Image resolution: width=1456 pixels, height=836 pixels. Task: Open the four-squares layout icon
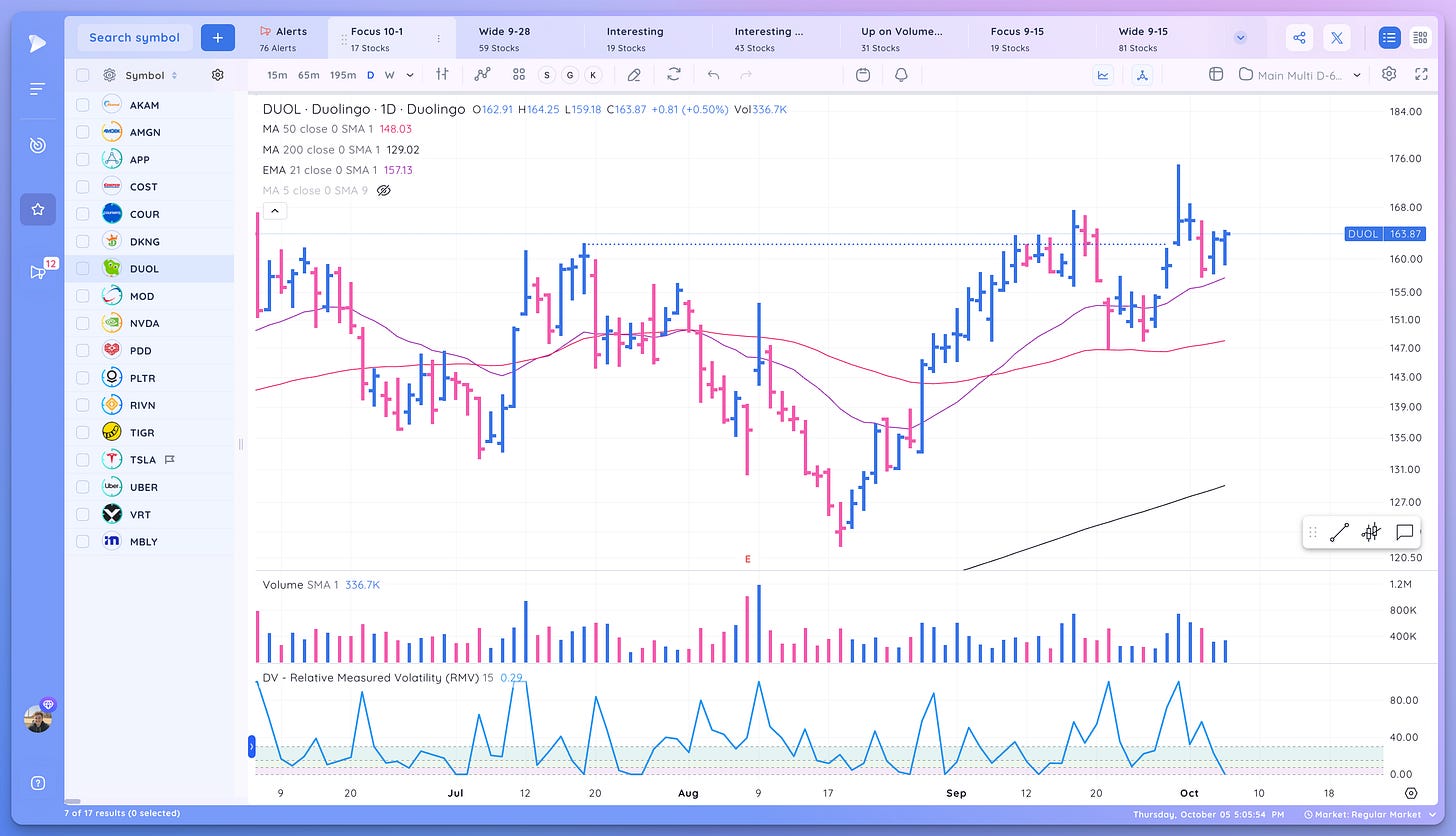coord(518,74)
